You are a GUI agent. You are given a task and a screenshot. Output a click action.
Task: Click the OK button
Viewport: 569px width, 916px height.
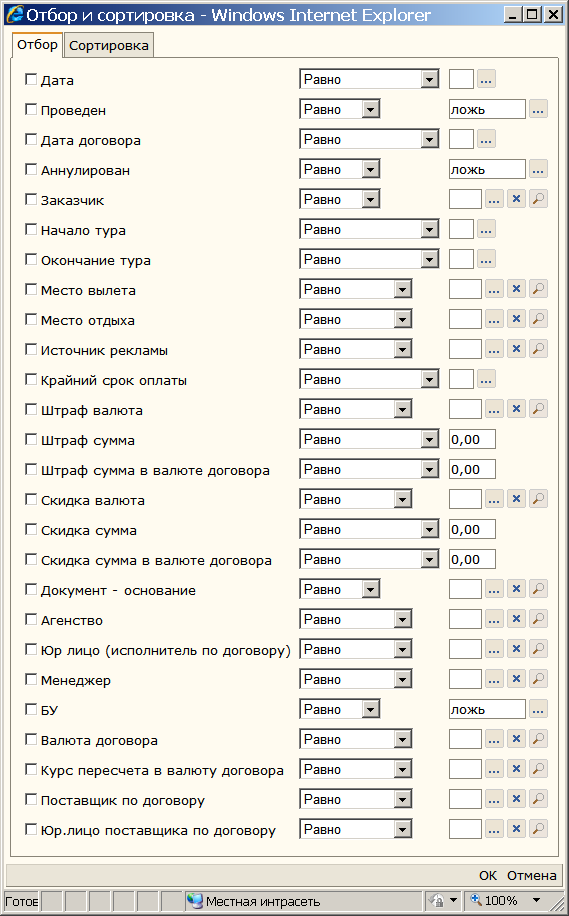pos(488,875)
